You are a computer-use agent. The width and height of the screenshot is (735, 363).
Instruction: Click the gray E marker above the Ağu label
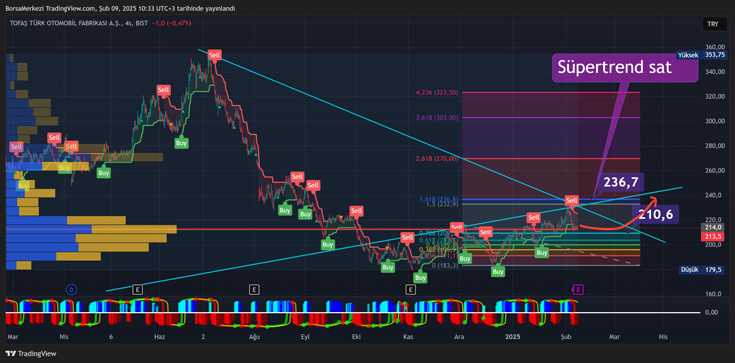click(x=254, y=289)
